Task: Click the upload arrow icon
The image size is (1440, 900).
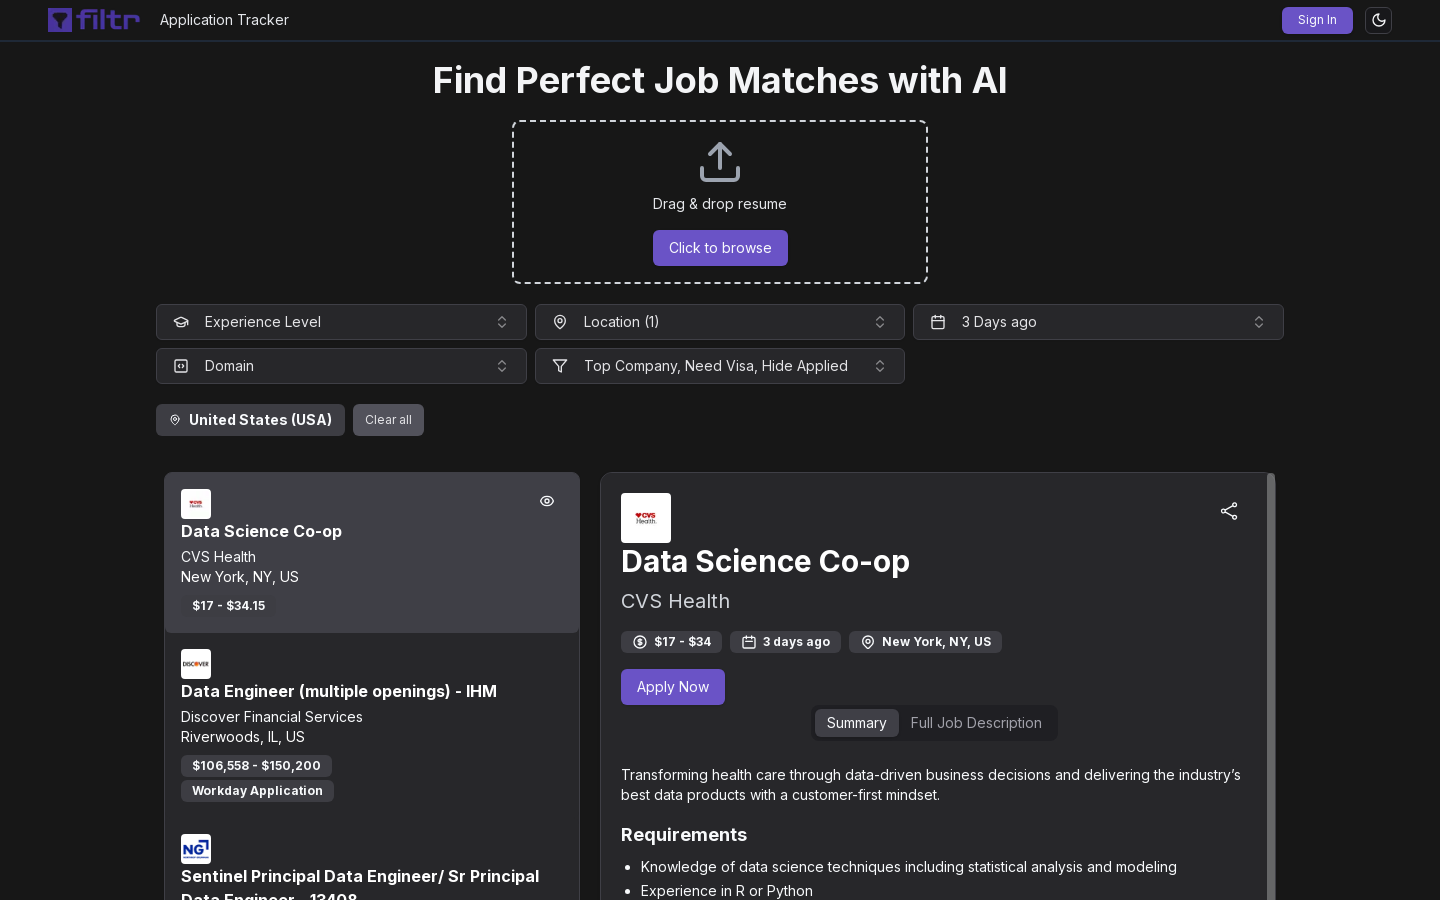Action: click(720, 162)
